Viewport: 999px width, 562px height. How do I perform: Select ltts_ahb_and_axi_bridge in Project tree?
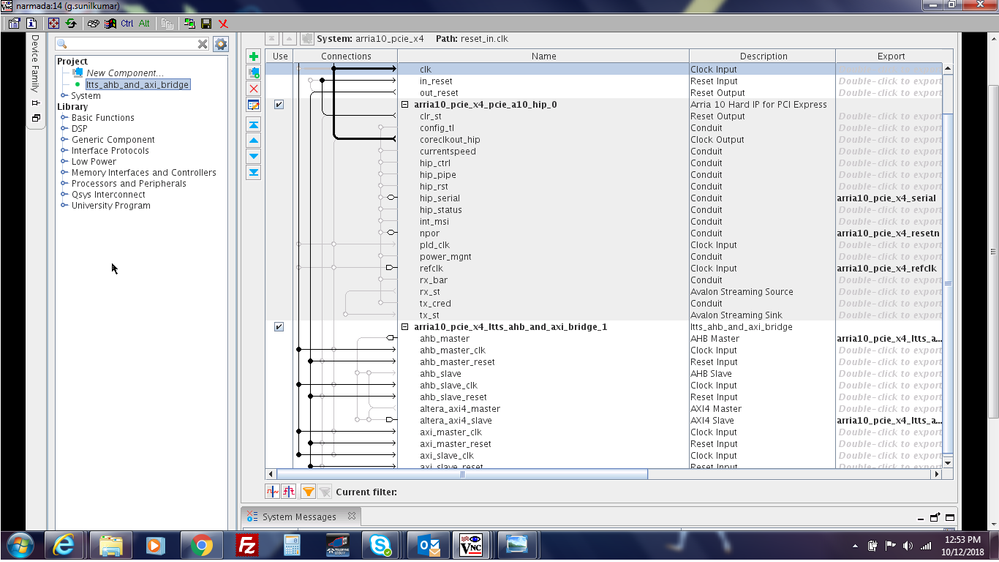137,85
